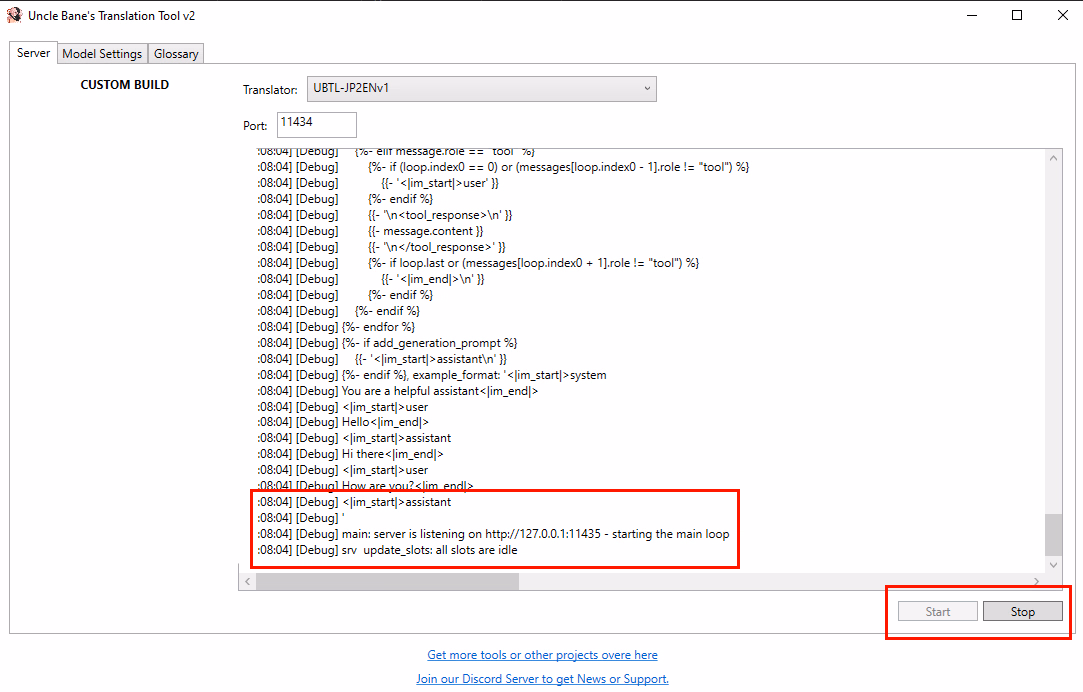Image resolution: width=1083 pixels, height=692 pixels.
Task: Click the Uncle Bane app icon in title bar
Action: (14, 15)
